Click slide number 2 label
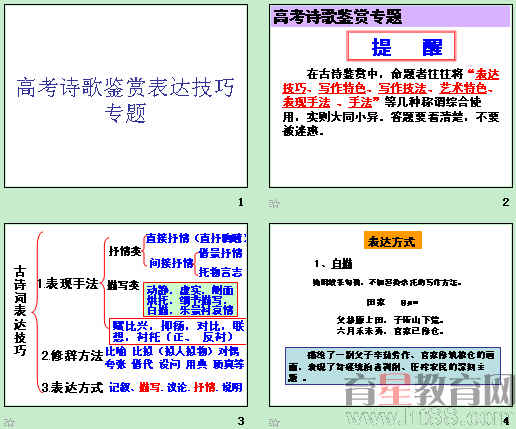Screen dimensions: 516x429 coord(505,202)
